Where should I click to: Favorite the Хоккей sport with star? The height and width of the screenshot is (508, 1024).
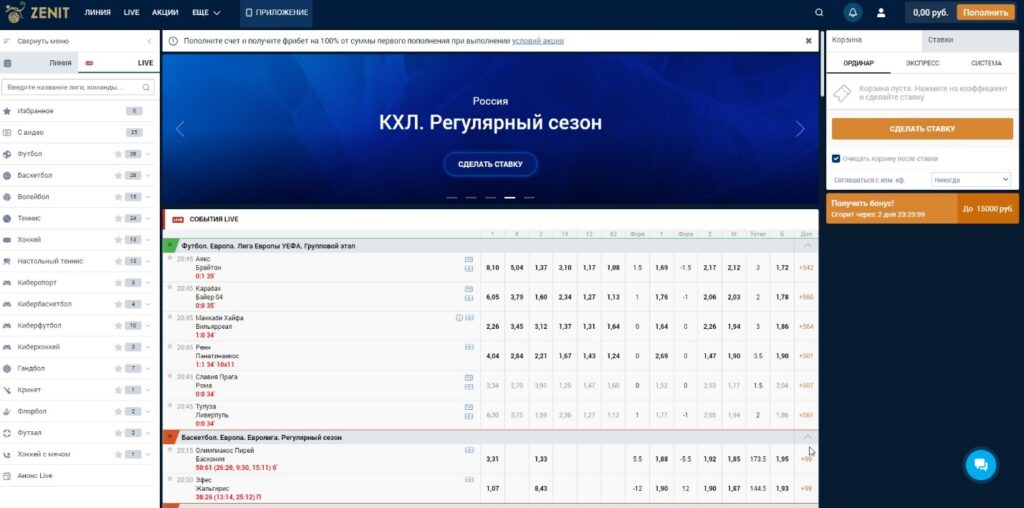118,240
